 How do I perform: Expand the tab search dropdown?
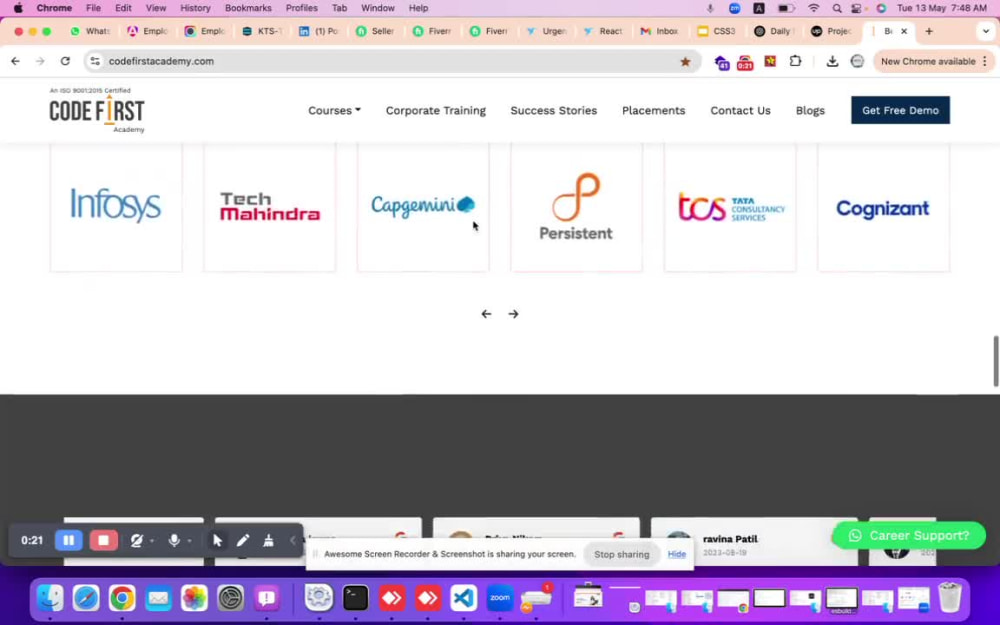[x=985, y=31]
